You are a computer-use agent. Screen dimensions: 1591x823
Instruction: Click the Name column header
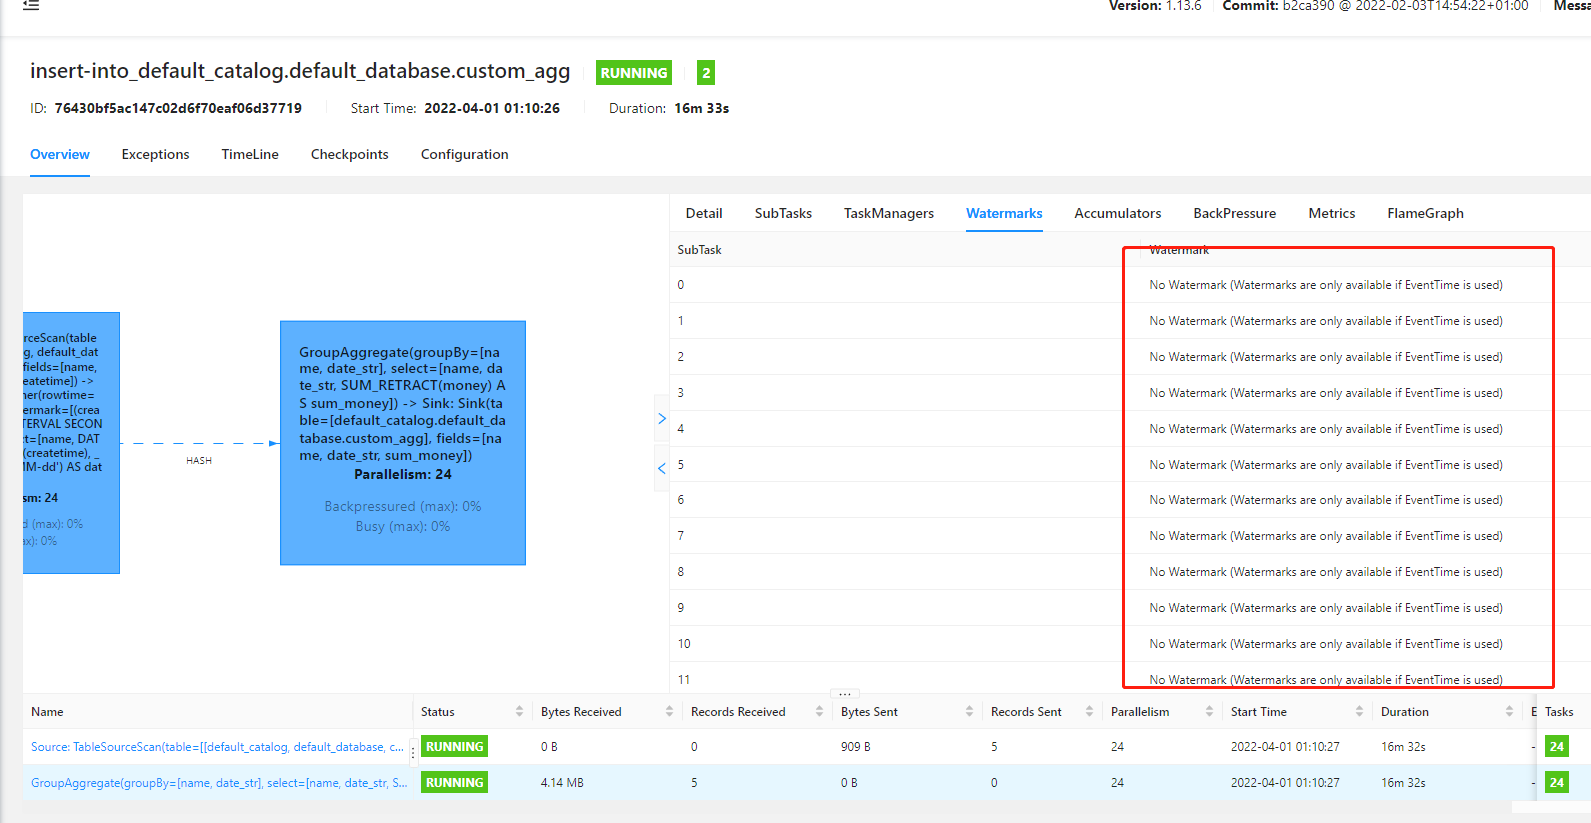pos(47,712)
